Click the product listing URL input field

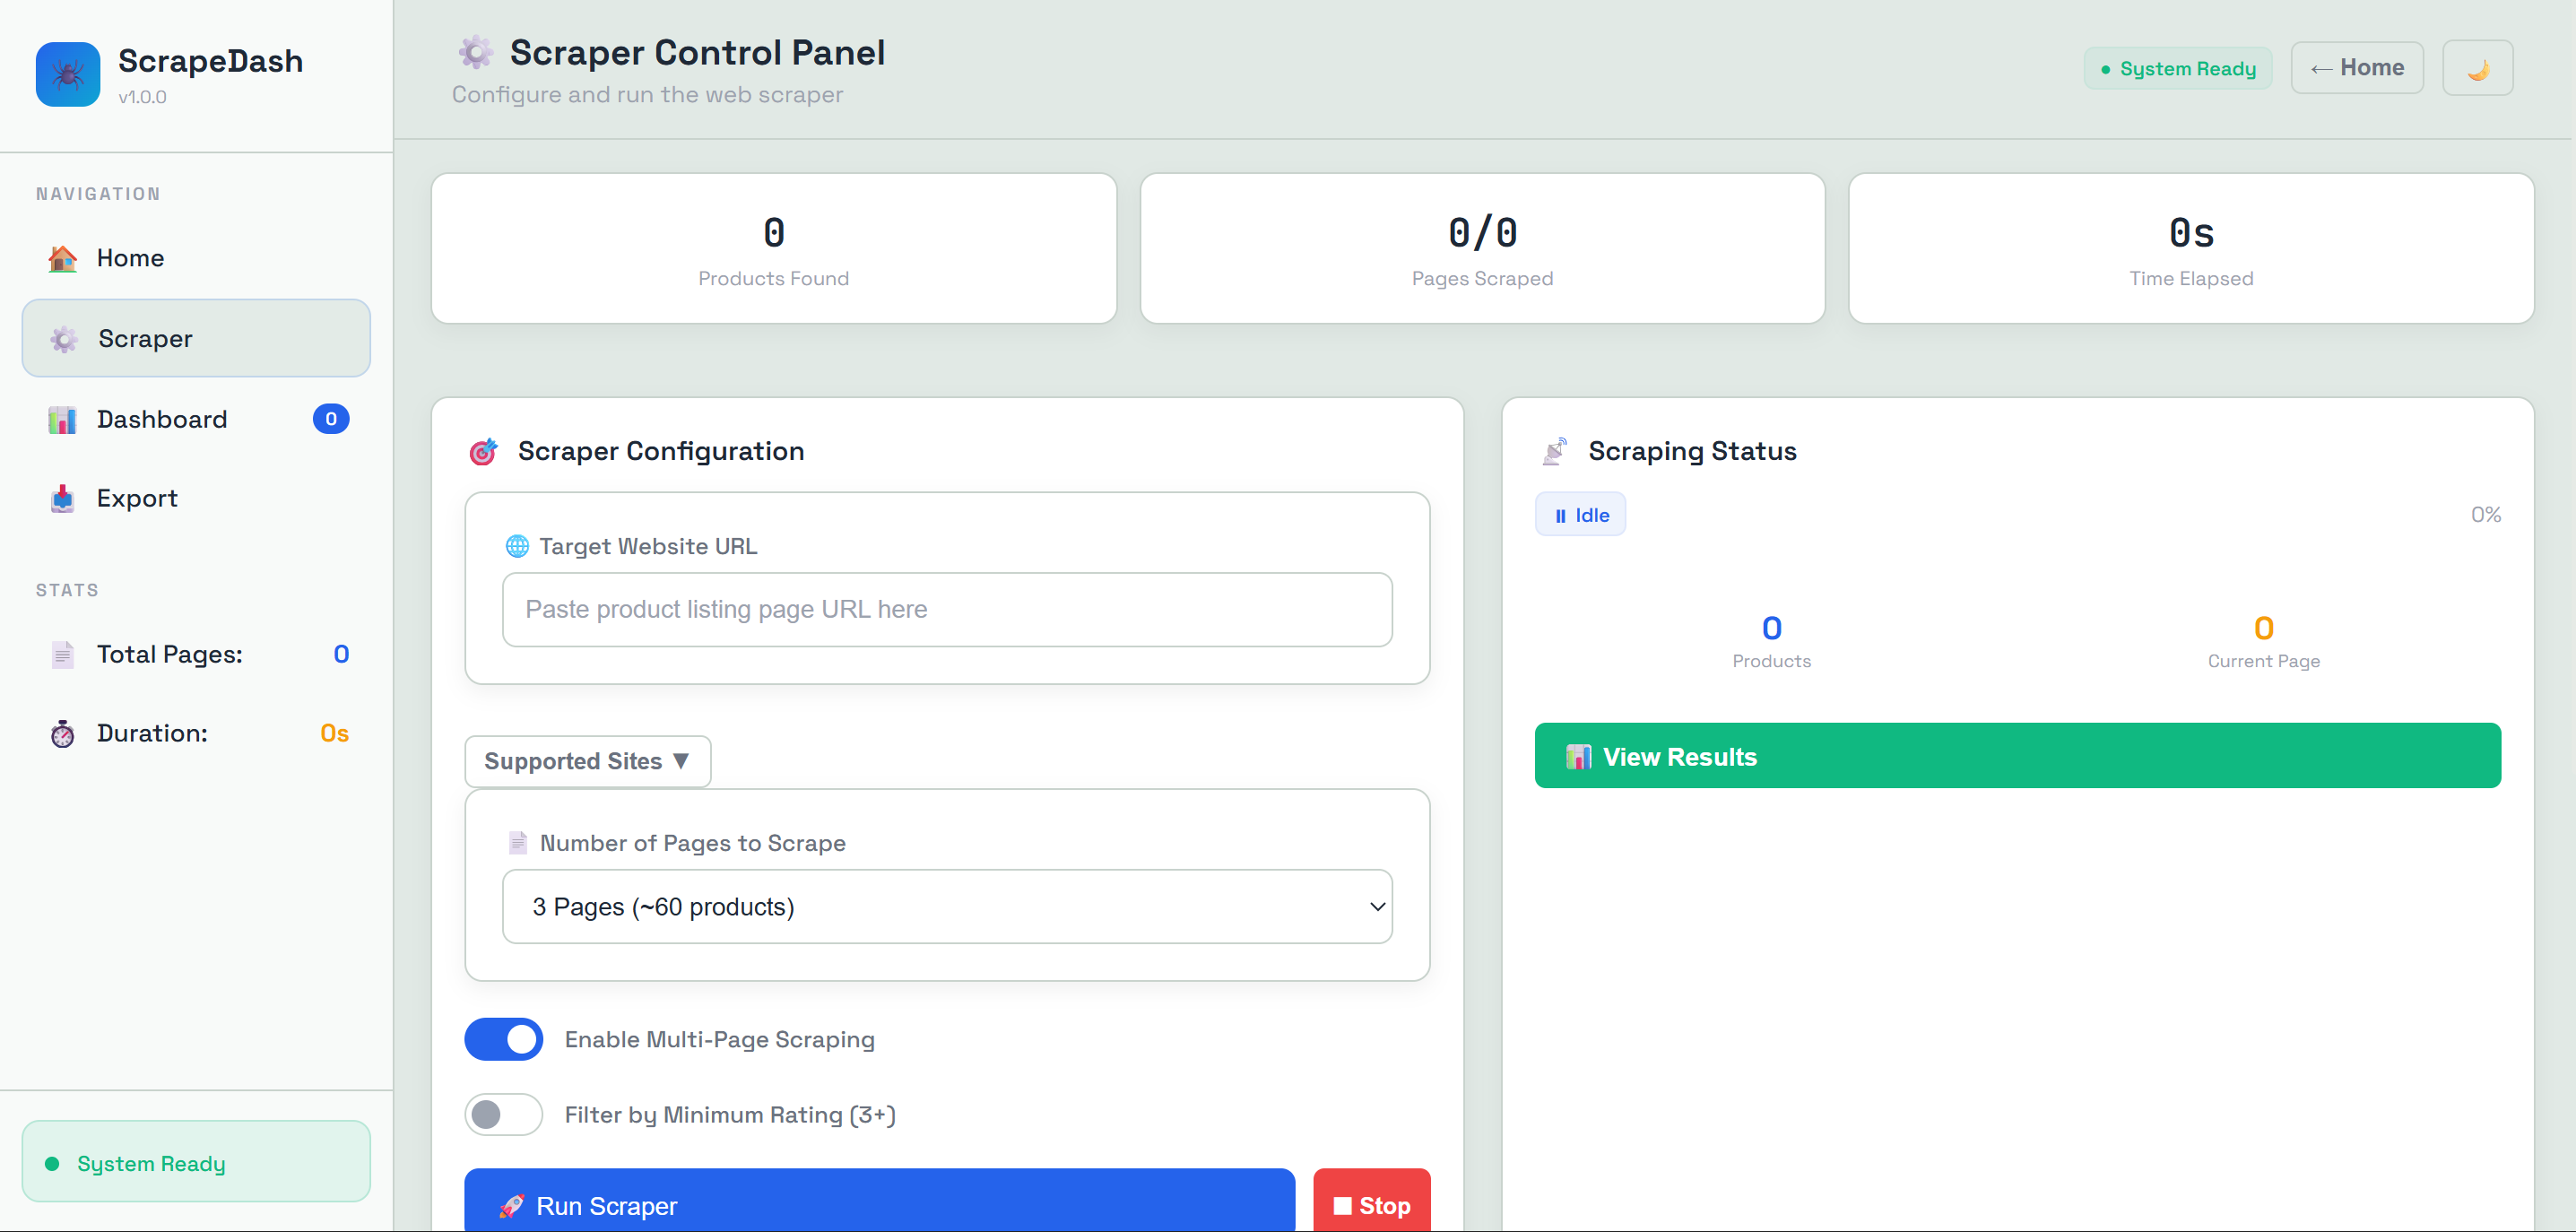tap(946, 609)
